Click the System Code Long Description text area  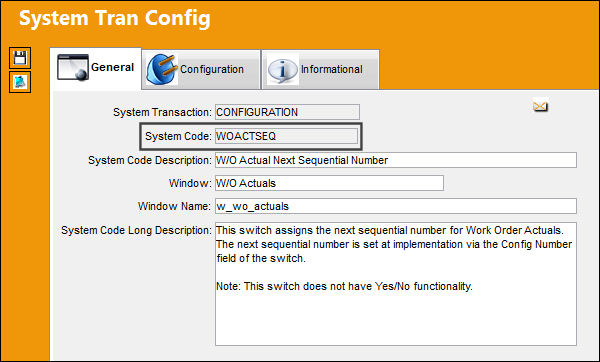[396, 284]
